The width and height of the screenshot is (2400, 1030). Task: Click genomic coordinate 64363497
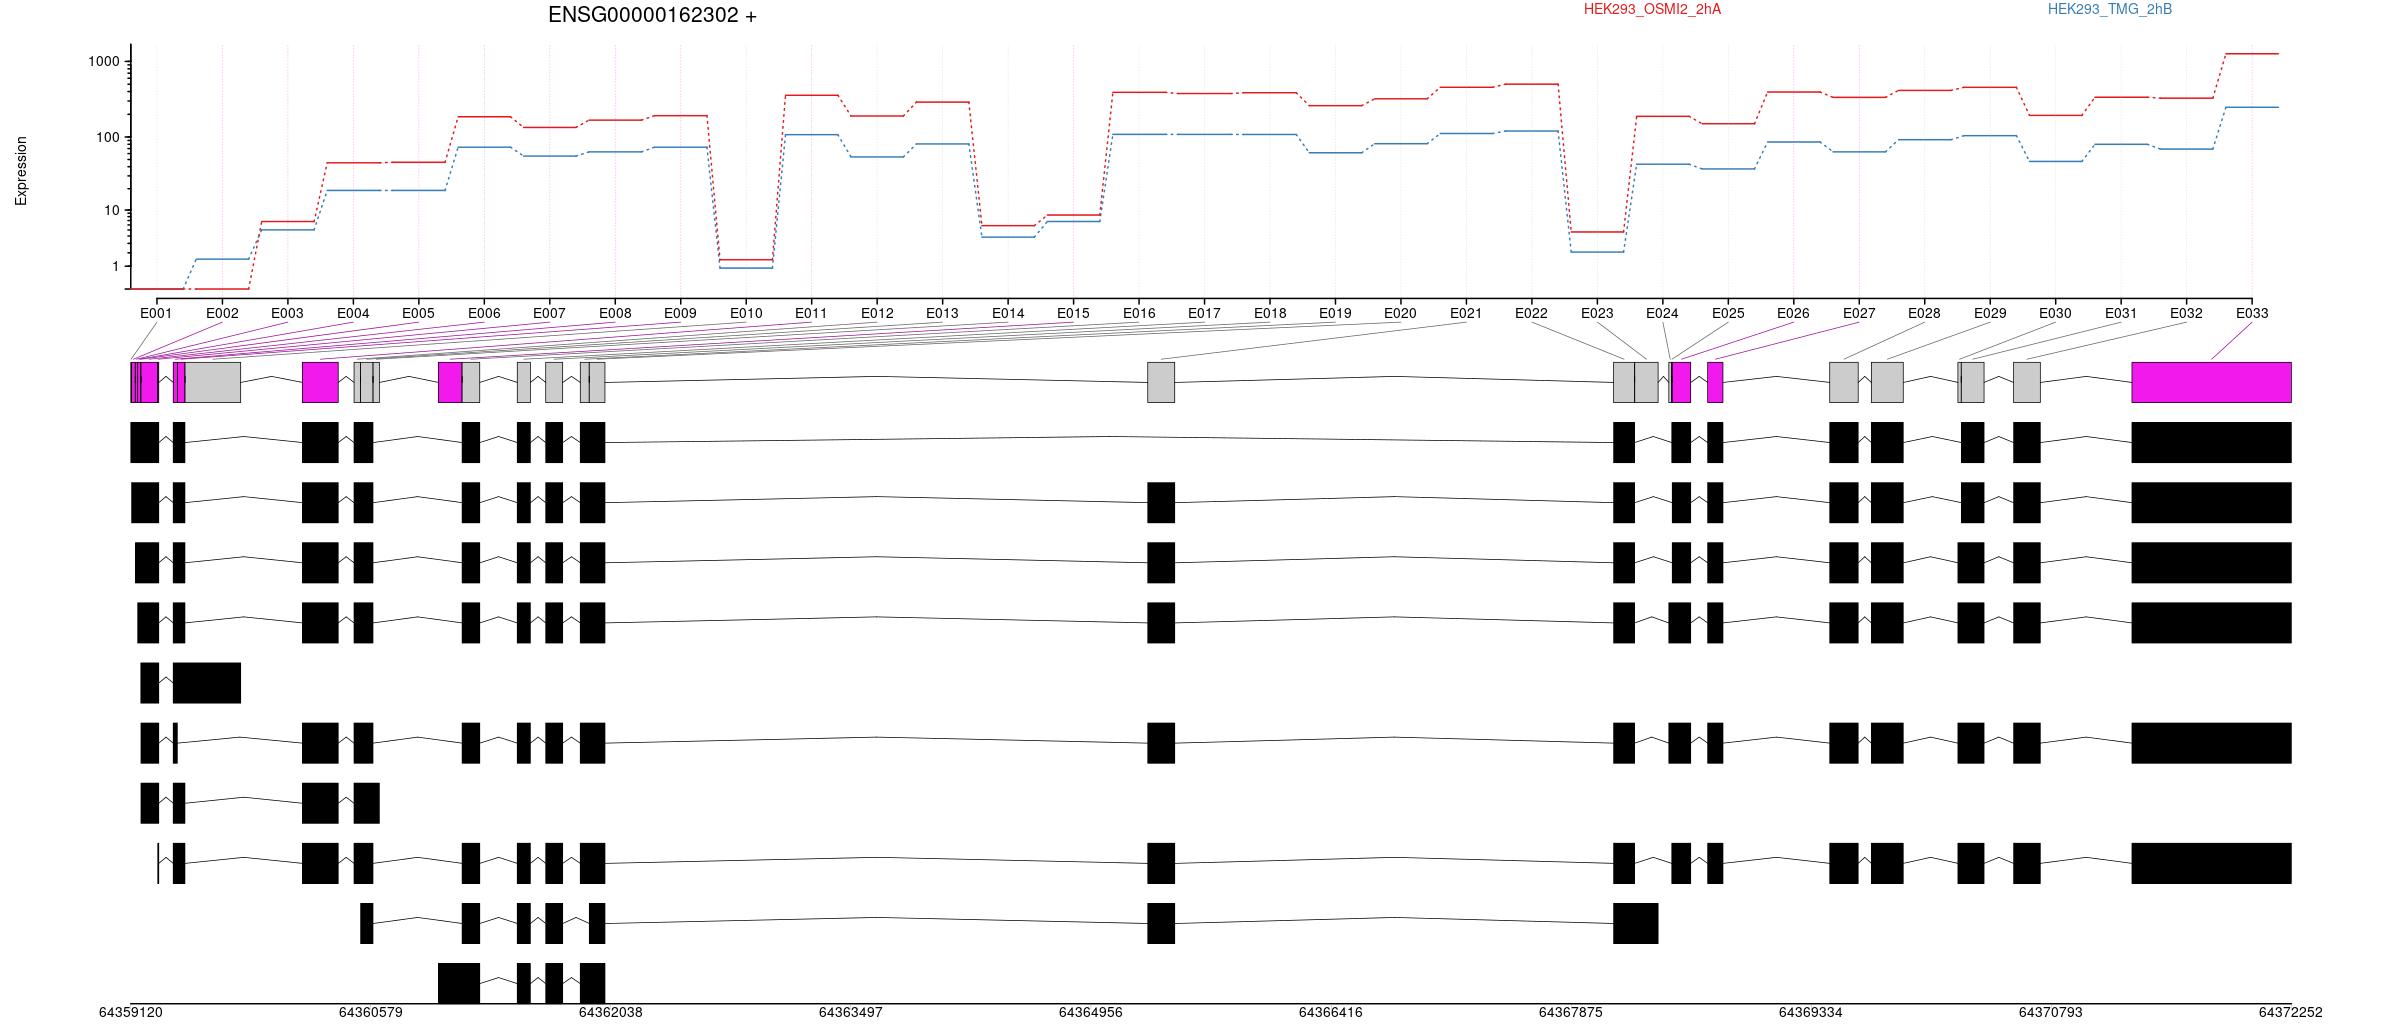[851, 1012]
